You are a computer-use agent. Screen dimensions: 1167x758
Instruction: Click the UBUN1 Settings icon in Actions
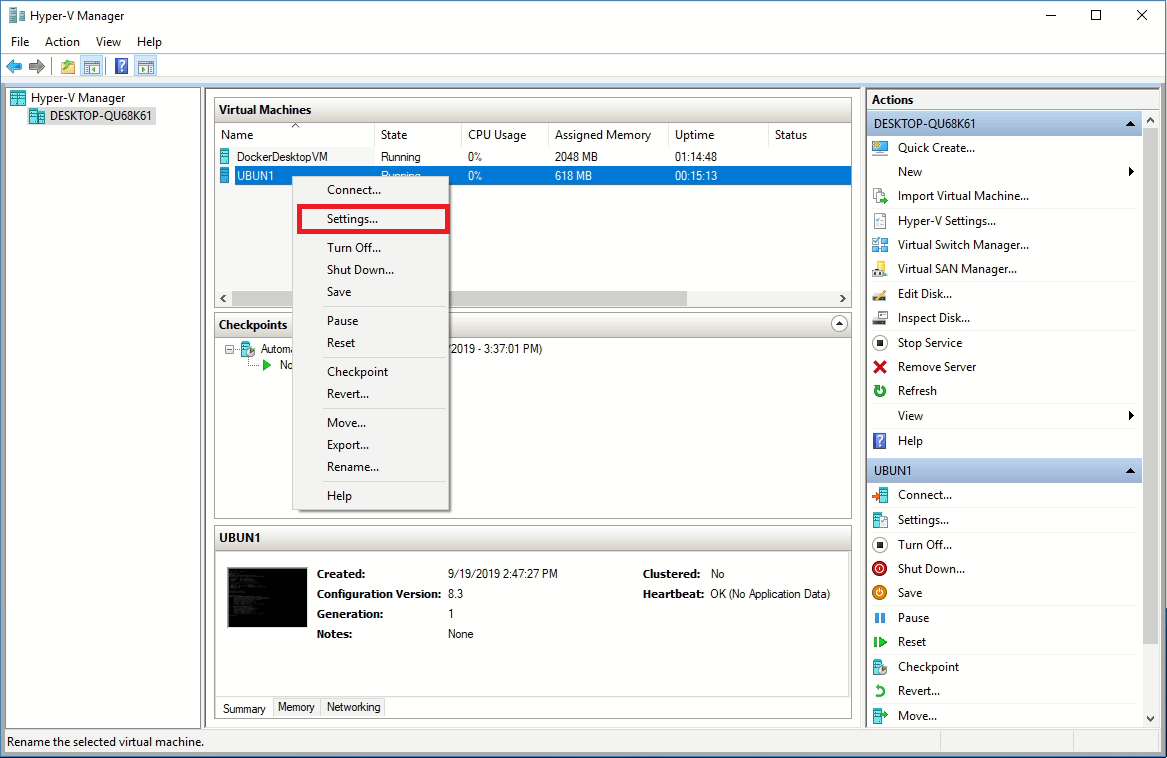880,520
